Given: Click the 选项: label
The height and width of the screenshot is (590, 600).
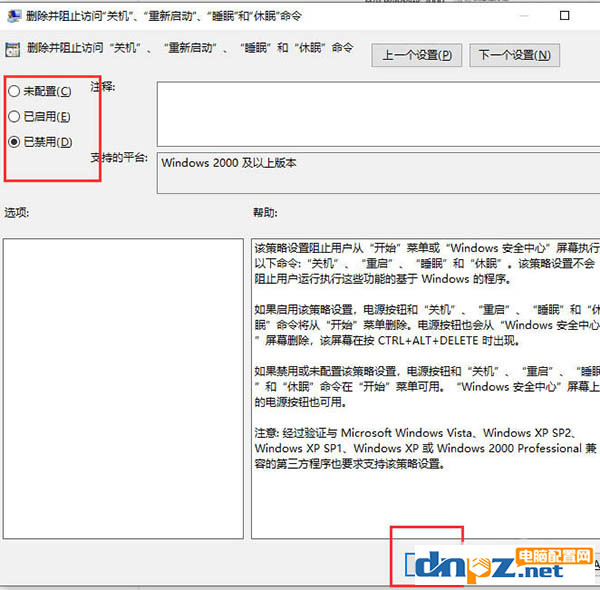Looking at the screenshot, I should tap(17, 212).
